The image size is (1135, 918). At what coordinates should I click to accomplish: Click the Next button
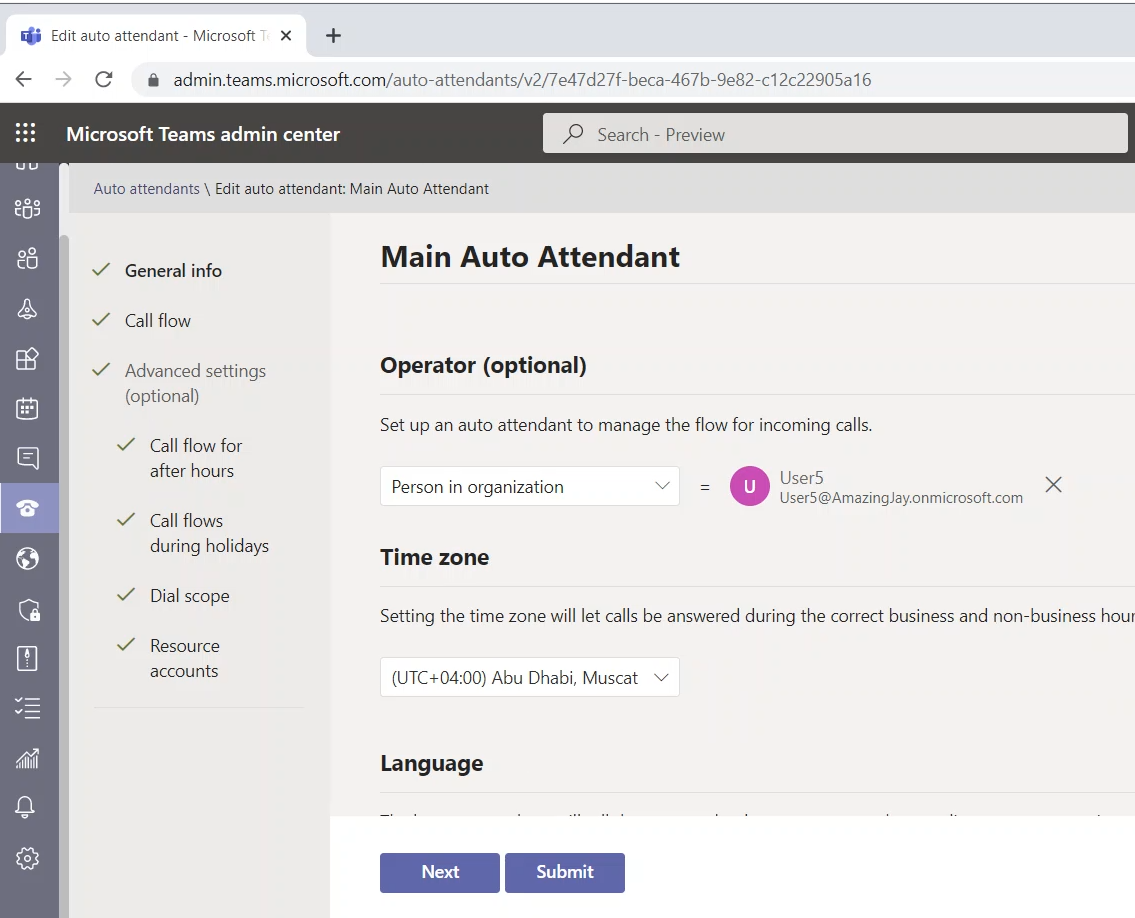point(439,872)
